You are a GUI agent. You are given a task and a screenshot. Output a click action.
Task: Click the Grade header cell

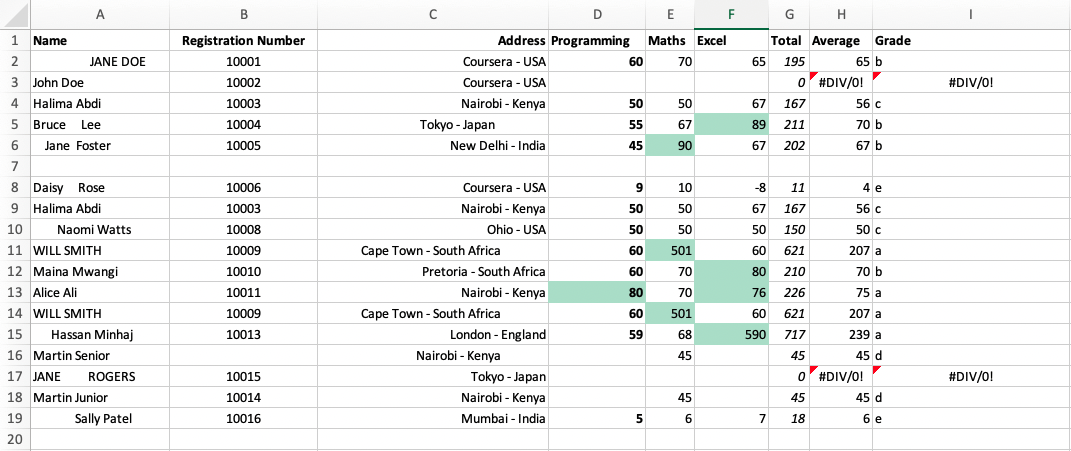tap(971, 41)
